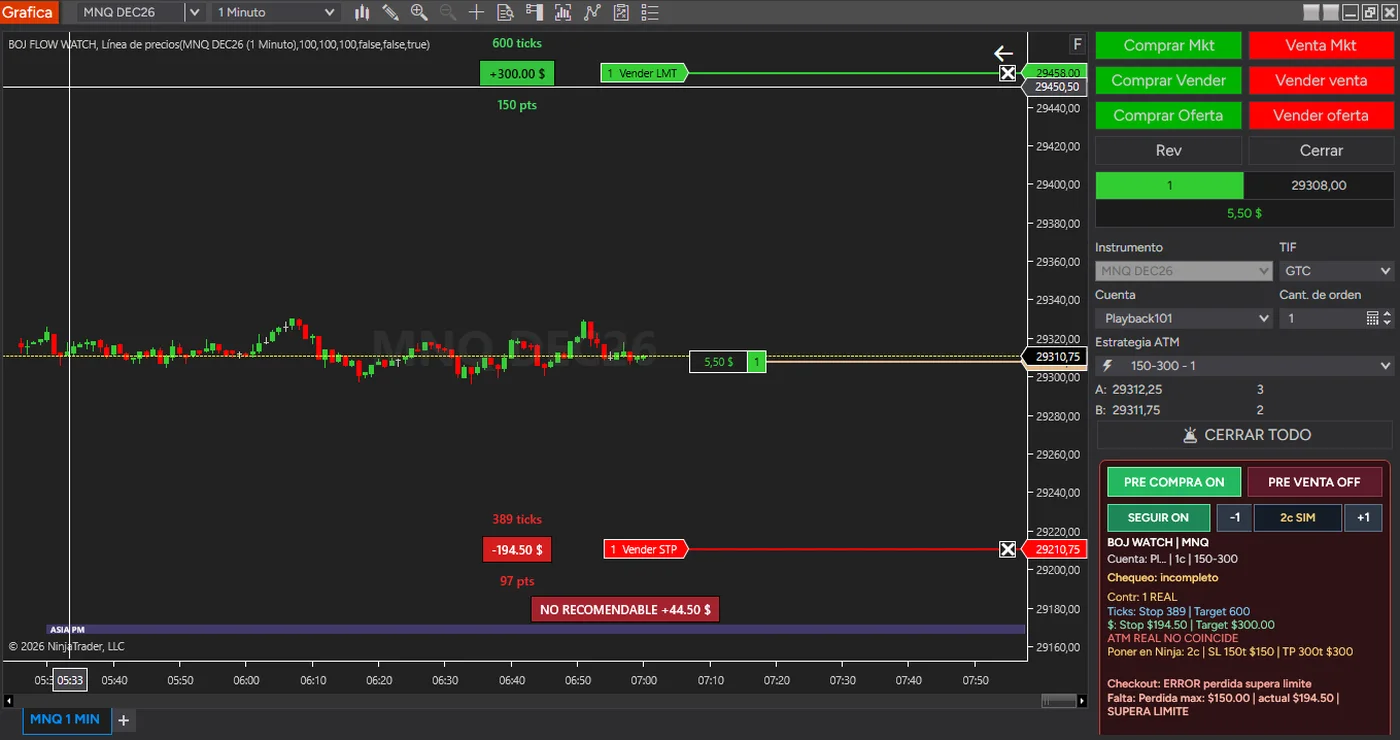The height and width of the screenshot is (740, 1400).
Task: Click the Rev button
Action: tap(1169, 150)
